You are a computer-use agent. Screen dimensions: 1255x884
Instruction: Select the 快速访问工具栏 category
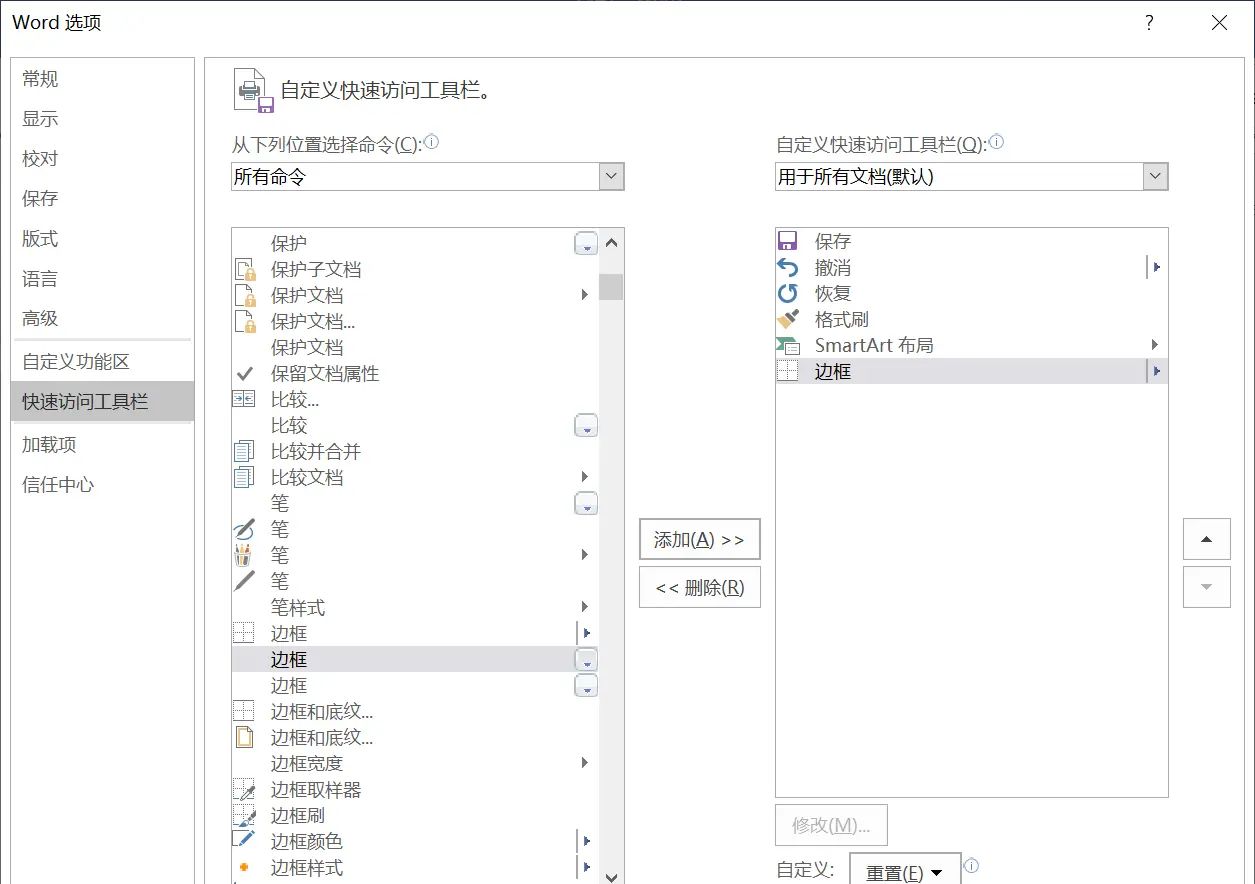pos(102,402)
